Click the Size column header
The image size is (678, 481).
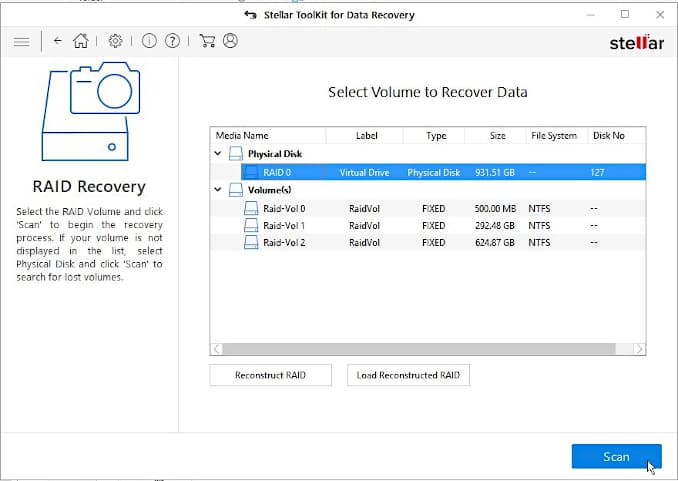(x=496, y=135)
